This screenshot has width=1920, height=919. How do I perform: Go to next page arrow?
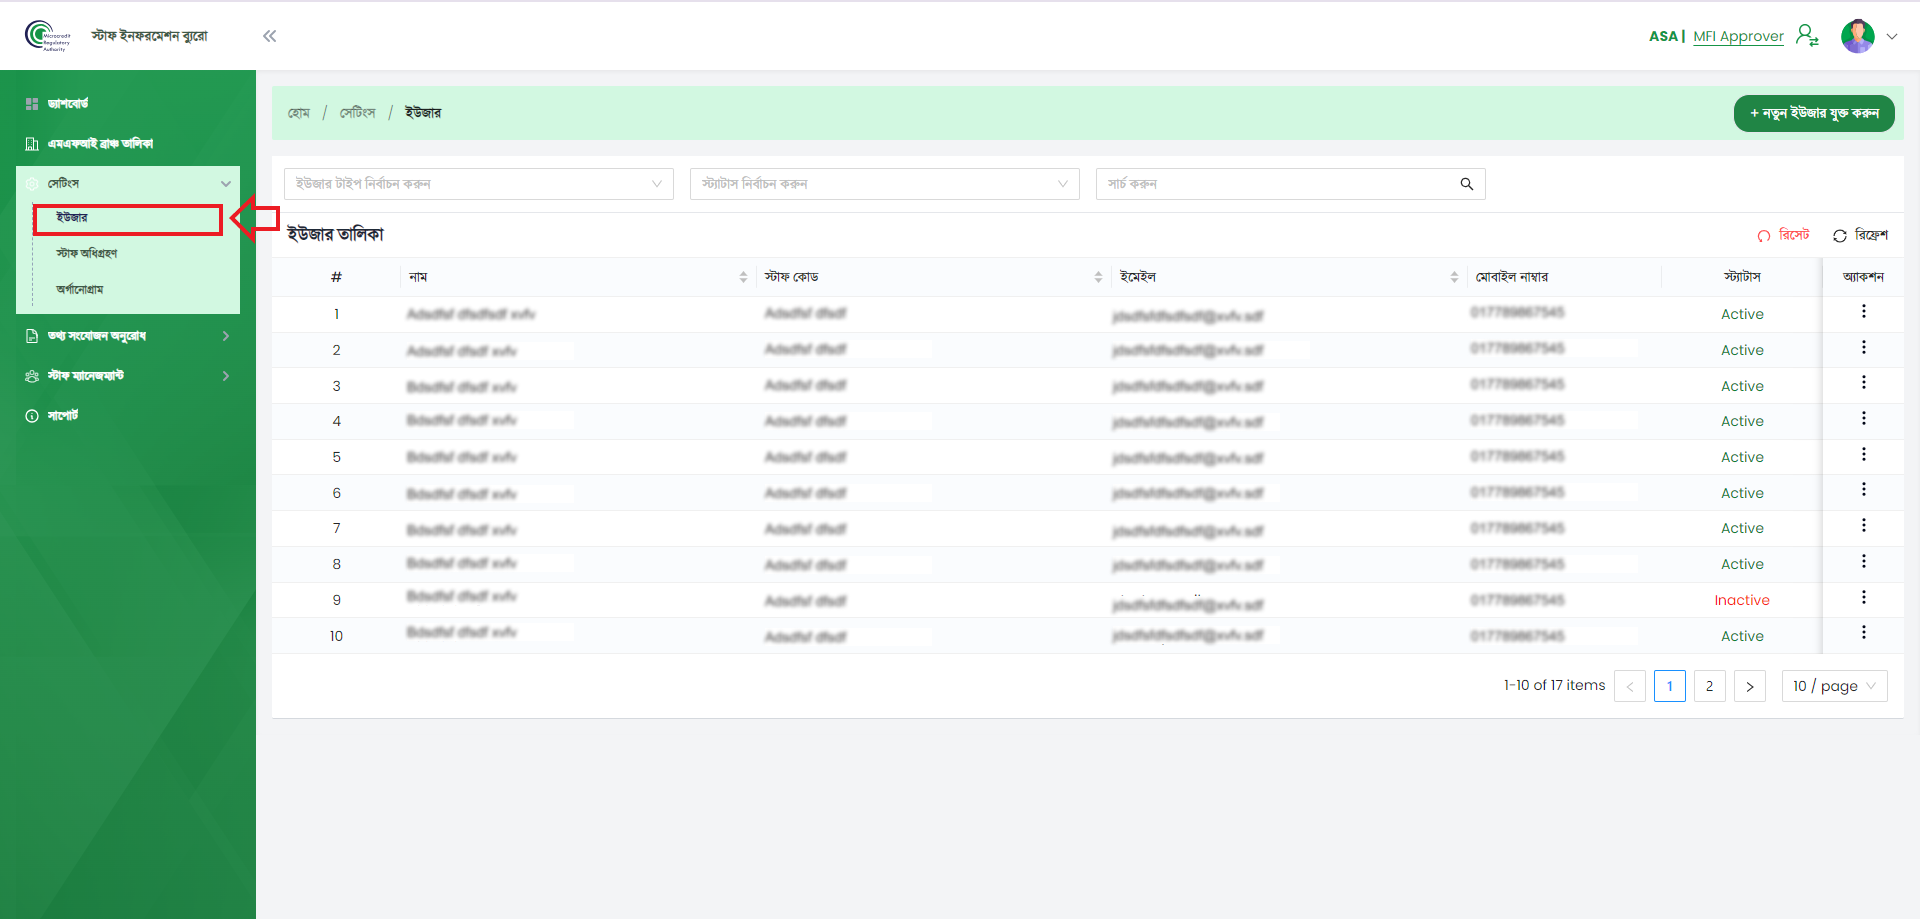(1750, 686)
